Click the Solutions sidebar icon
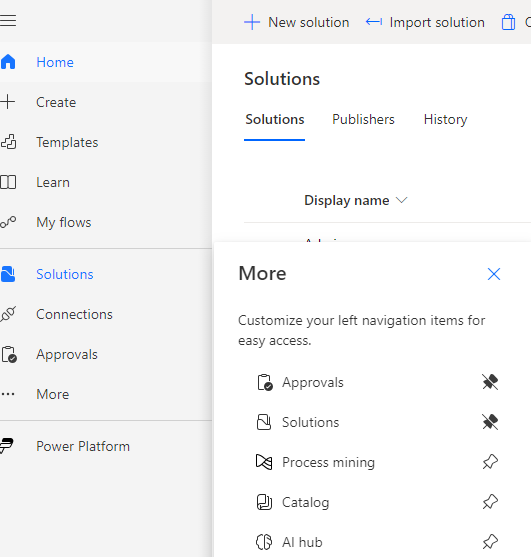 point(8,274)
